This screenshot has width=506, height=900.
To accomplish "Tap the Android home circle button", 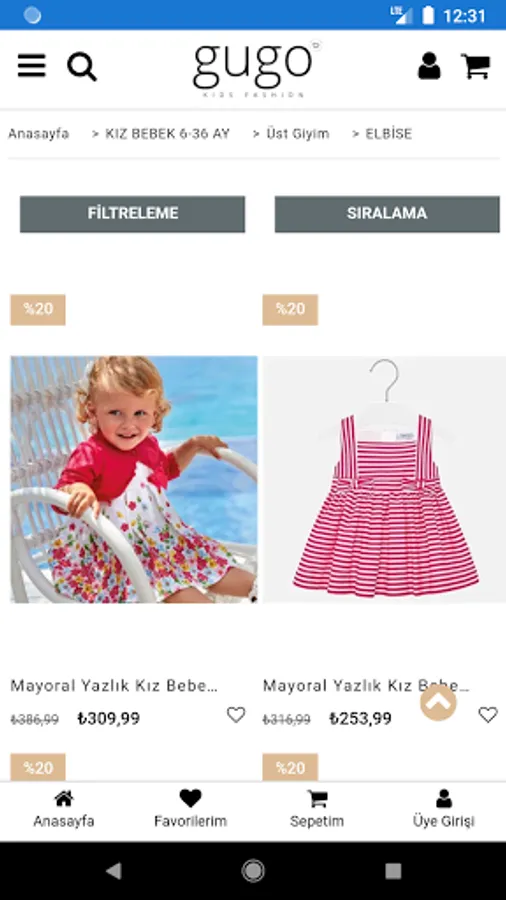I will (253, 871).
